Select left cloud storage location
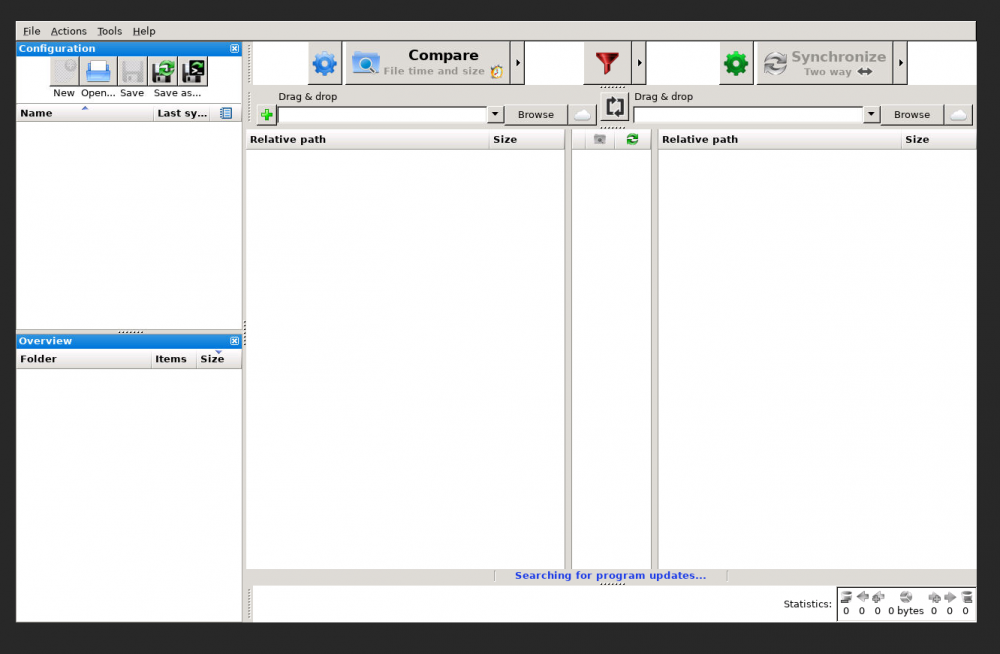 [x=582, y=115]
